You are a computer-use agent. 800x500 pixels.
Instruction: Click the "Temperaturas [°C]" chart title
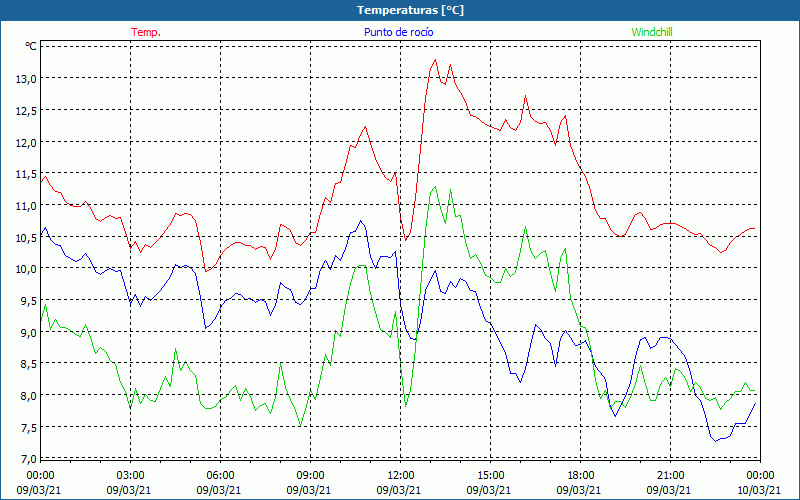410,10
